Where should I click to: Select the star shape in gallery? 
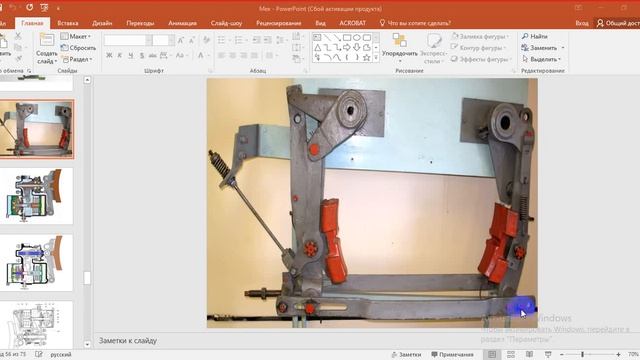click(x=367, y=58)
